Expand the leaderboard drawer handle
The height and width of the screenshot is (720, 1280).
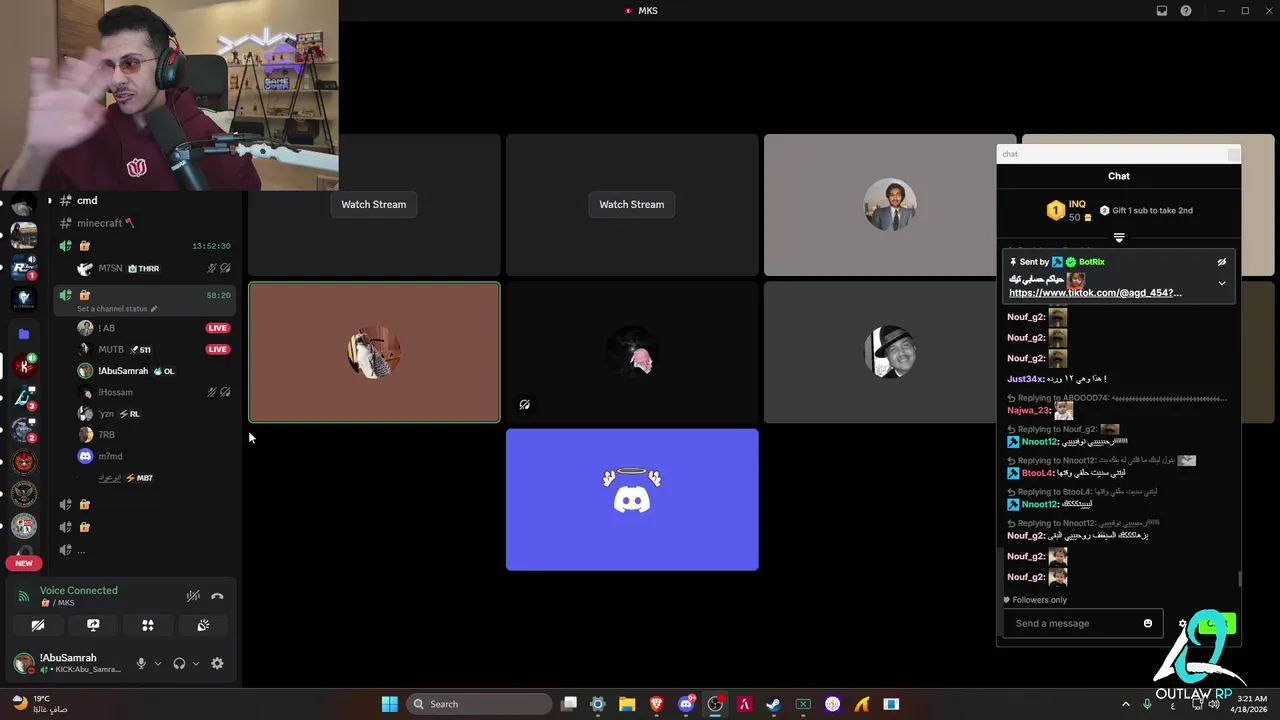click(x=1119, y=238)
